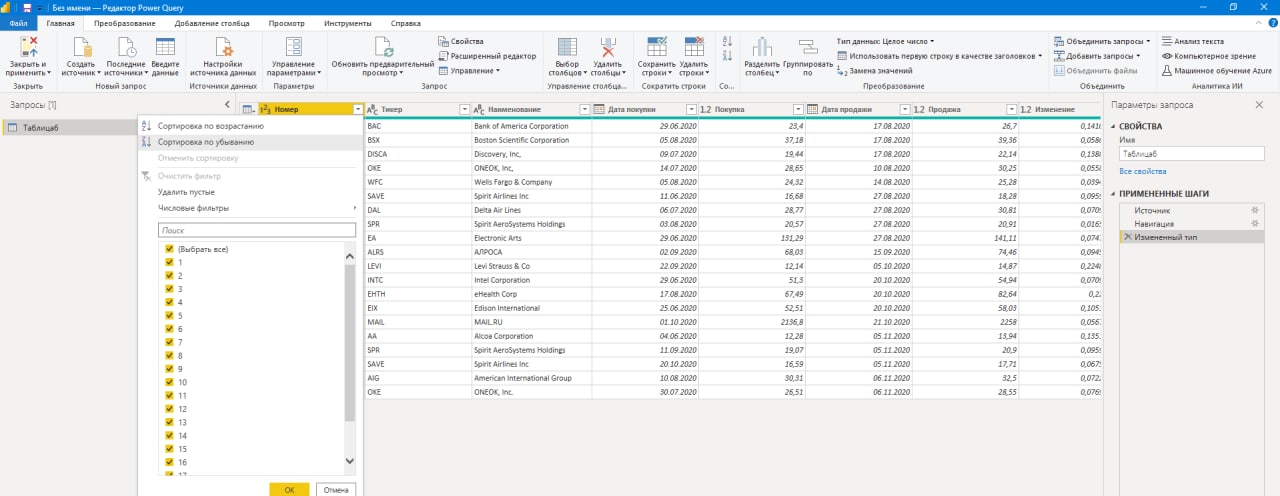Click Выбор столбцов icon
This screenshot has height=496, width=1280.
coord(566,47)
